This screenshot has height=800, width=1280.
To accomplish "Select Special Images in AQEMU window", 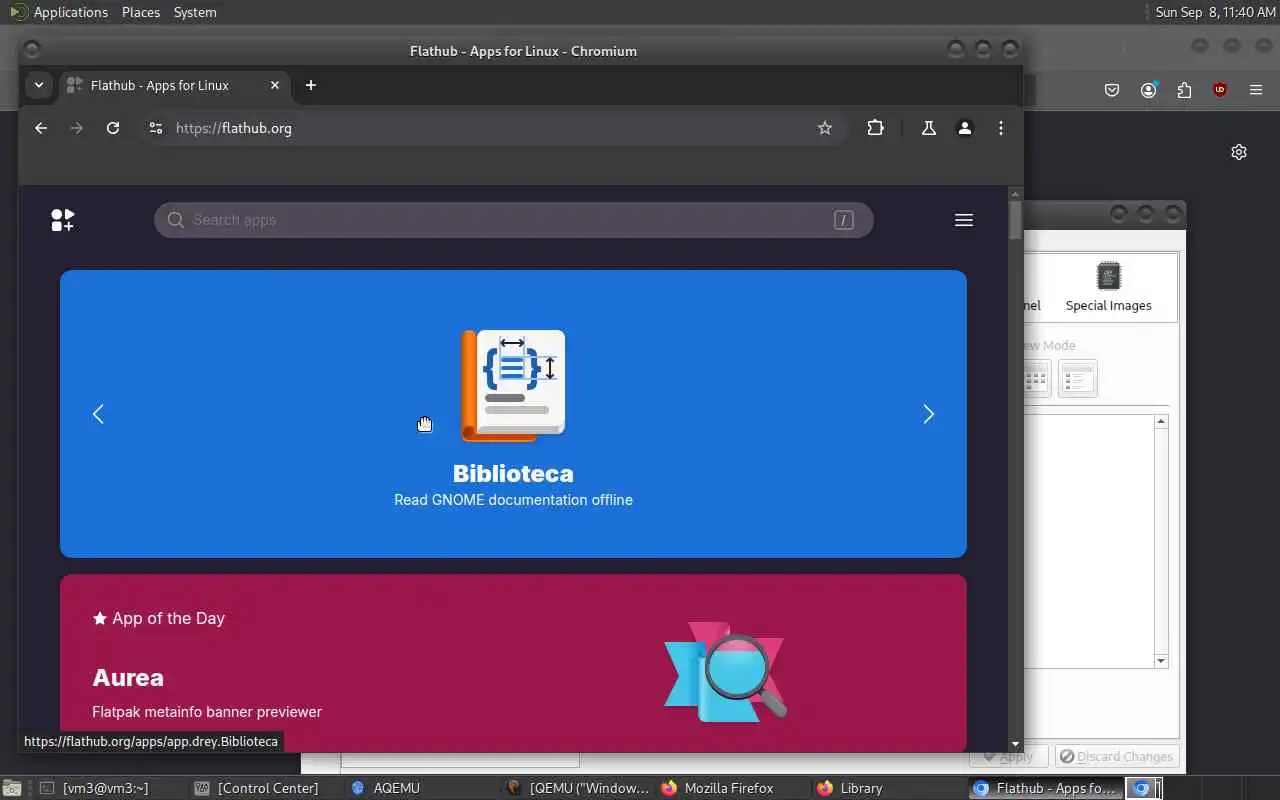I will point(1108,287).
